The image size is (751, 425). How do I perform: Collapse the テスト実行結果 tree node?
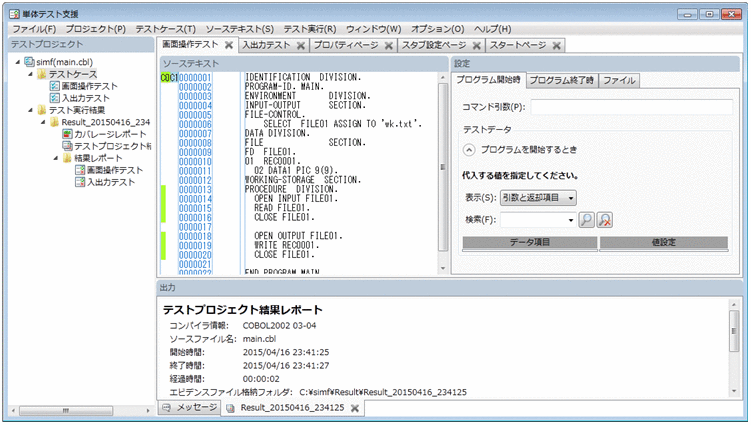30,110
